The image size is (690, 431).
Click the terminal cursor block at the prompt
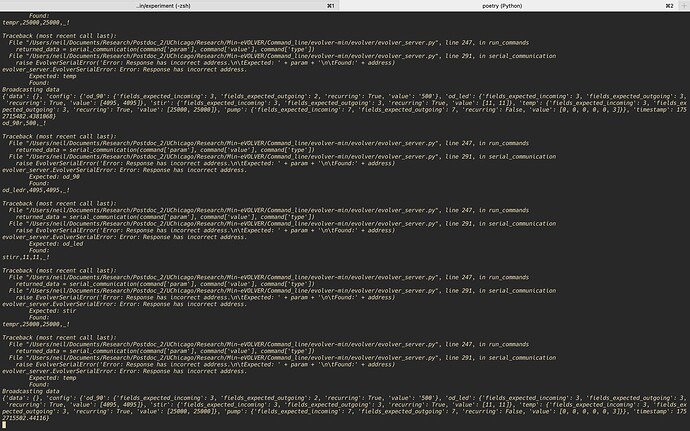4,425
